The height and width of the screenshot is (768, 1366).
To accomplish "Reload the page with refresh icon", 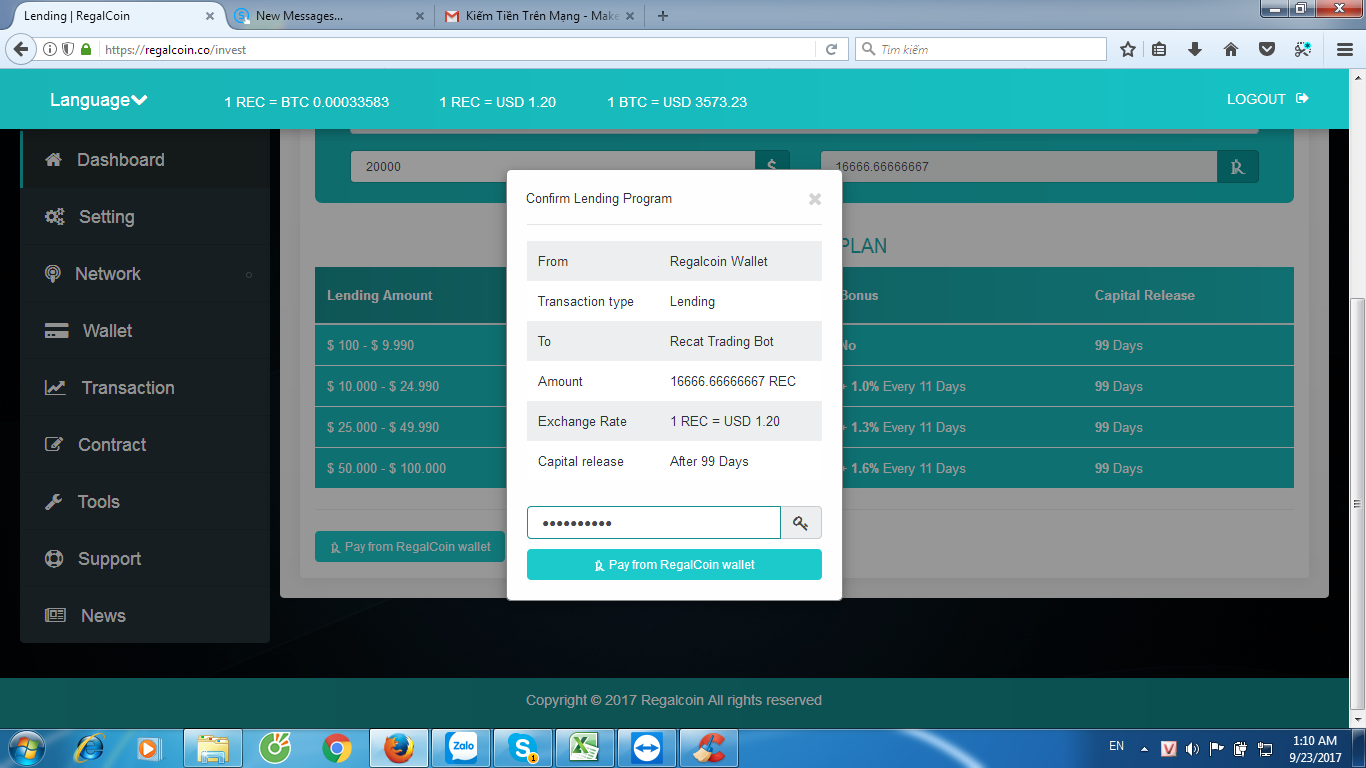I will coord(831,49).
